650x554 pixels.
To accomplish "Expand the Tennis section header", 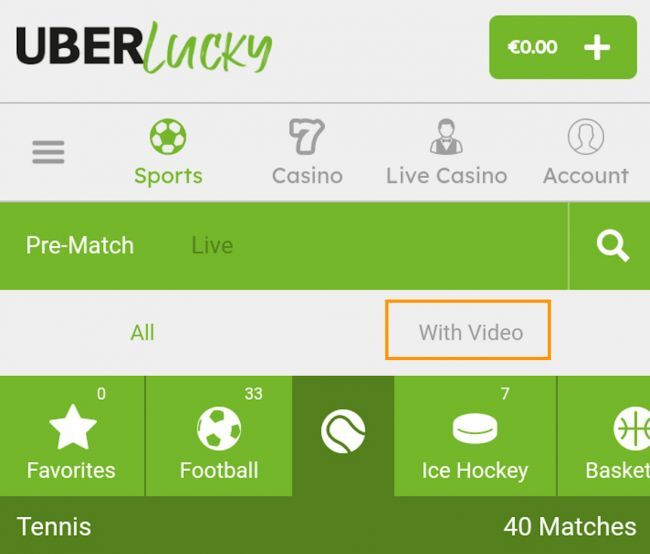I will pyautogui.click(x=325, y=525).
